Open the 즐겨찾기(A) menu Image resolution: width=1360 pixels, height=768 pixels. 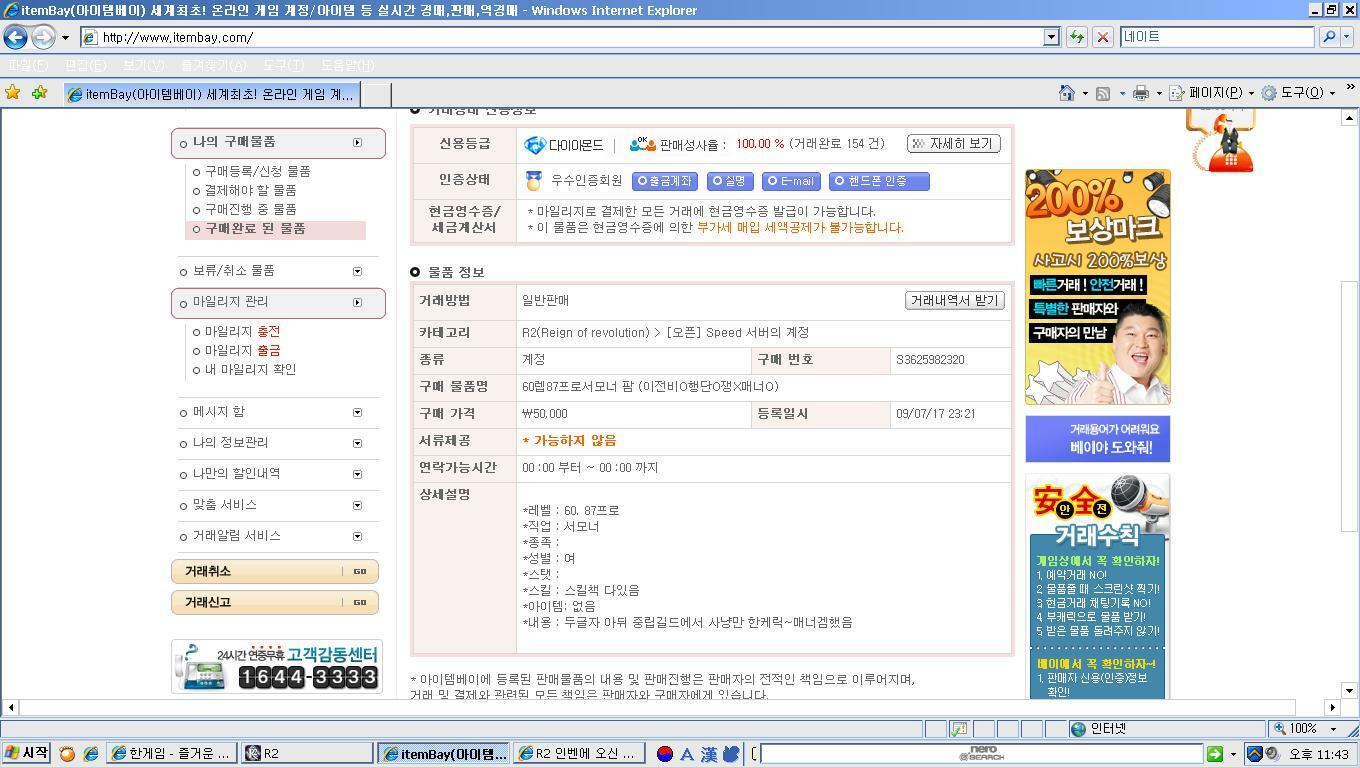coord(213,65)
